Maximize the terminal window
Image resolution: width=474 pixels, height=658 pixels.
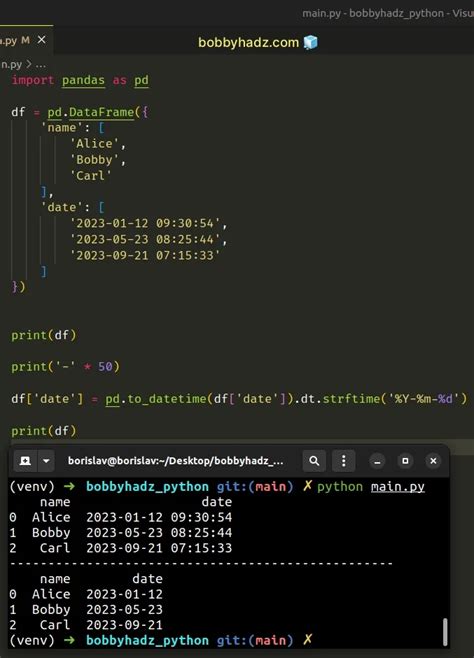405,461
